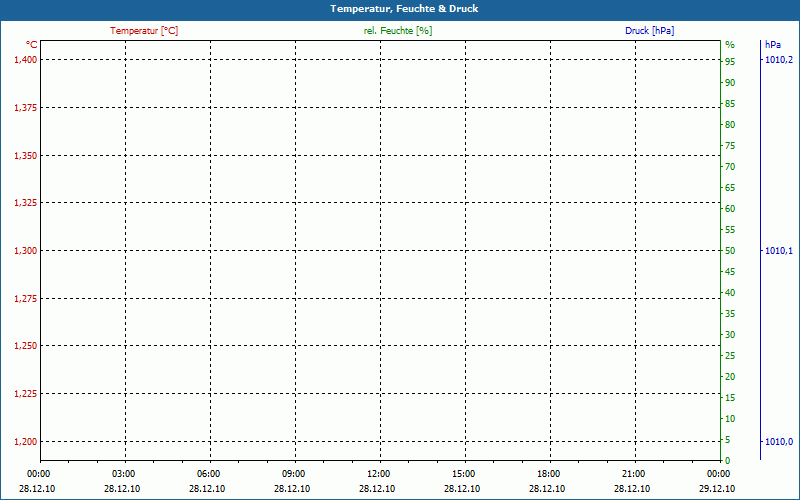
Task: Click the 03:00 time axis label
Action: 123,474
